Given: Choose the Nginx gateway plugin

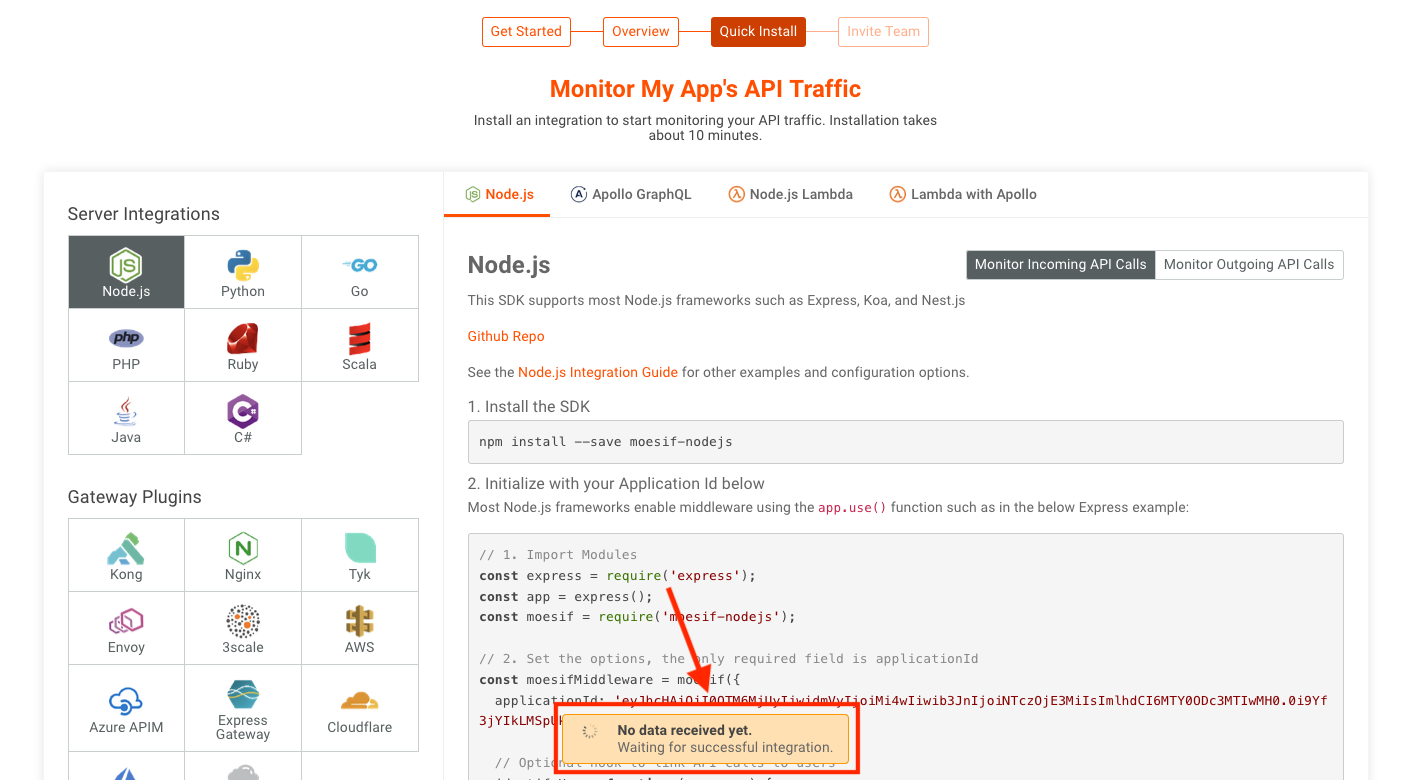Looking at the screenshot, I should coord(242,554).
